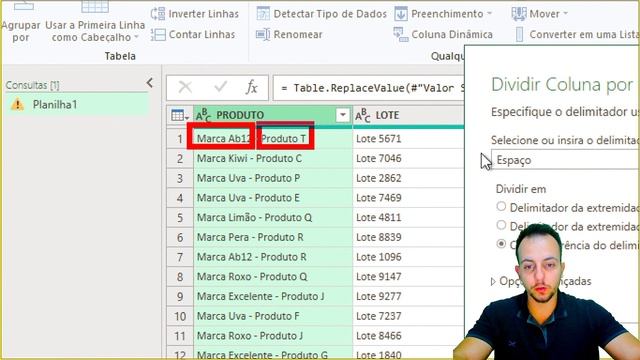Select the Planilha1 query

(77, 104)
